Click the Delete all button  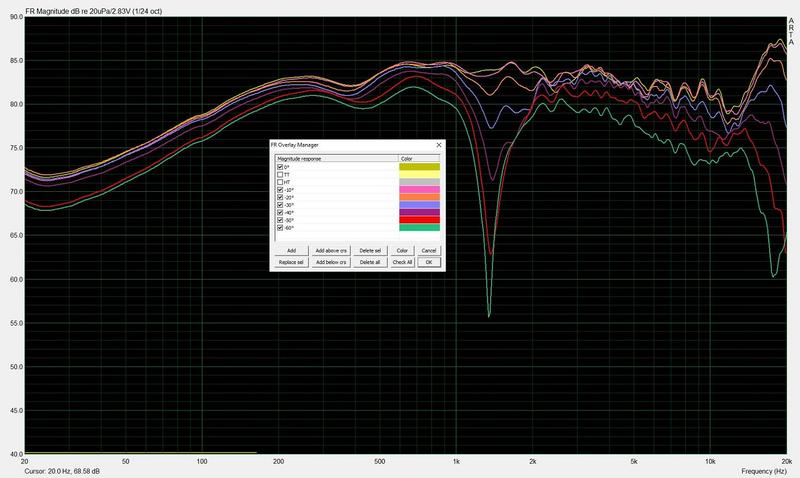(x=370, y=262)
